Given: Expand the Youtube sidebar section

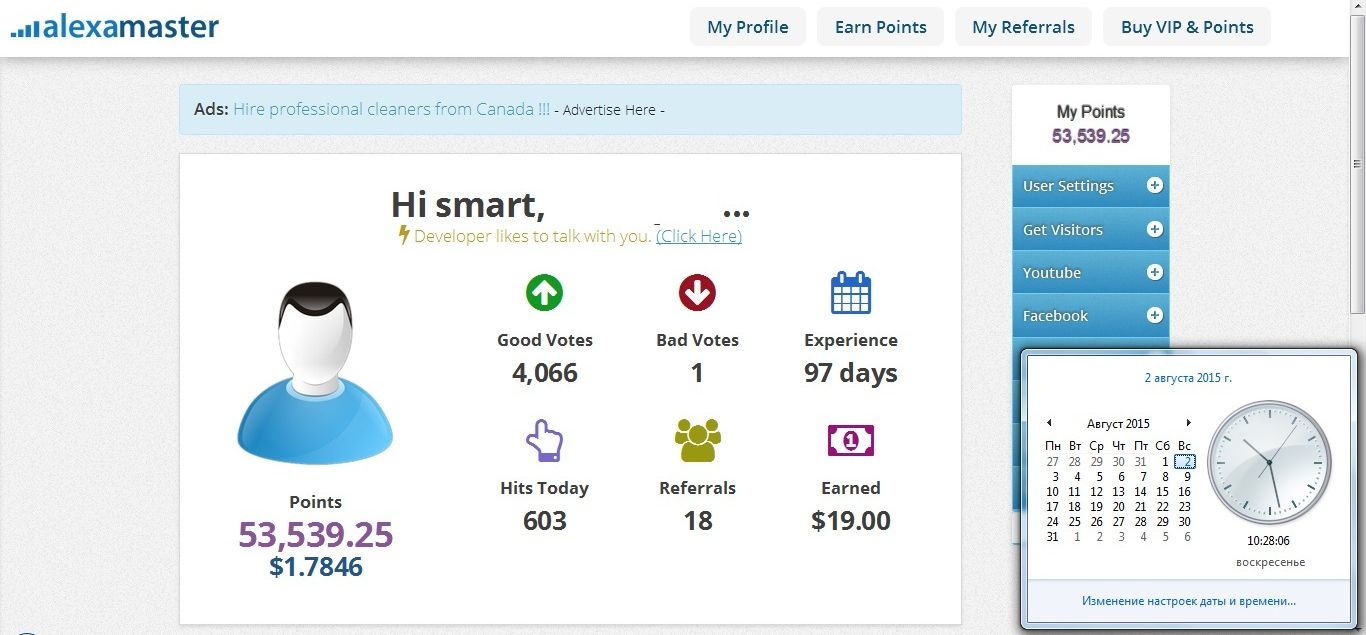Looking at the screenshot, I should (x=1154, y=272).
